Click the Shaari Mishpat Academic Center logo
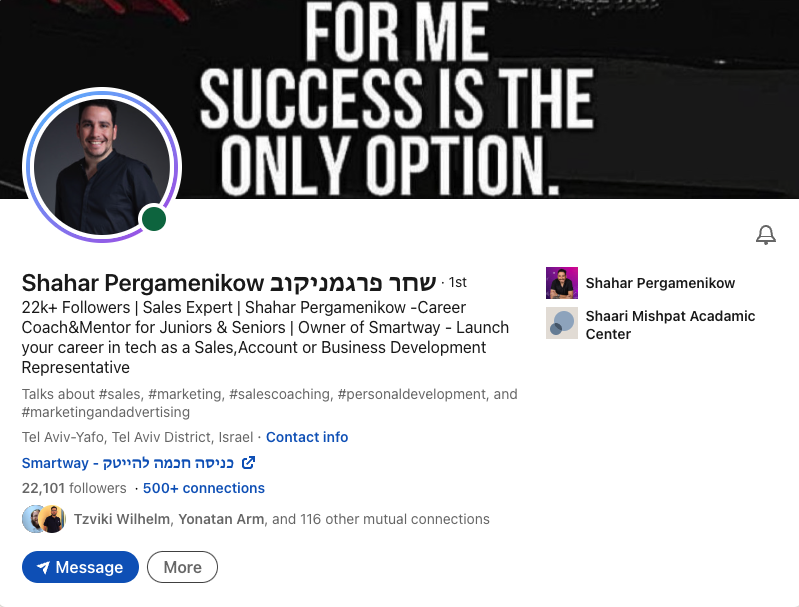This screenshot has height=607, width=799. 562,323
